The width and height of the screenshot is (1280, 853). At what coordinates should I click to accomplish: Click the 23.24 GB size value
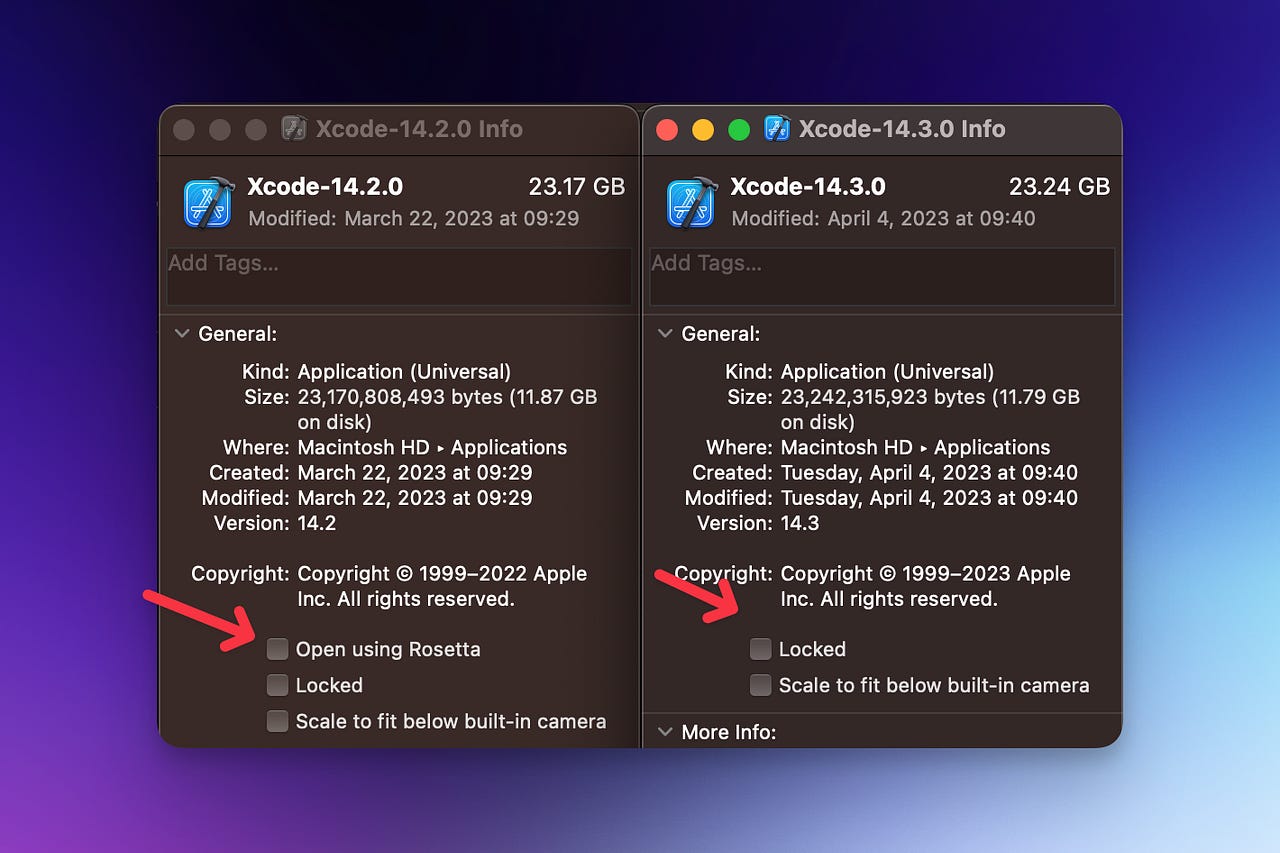coord(1060,187)
